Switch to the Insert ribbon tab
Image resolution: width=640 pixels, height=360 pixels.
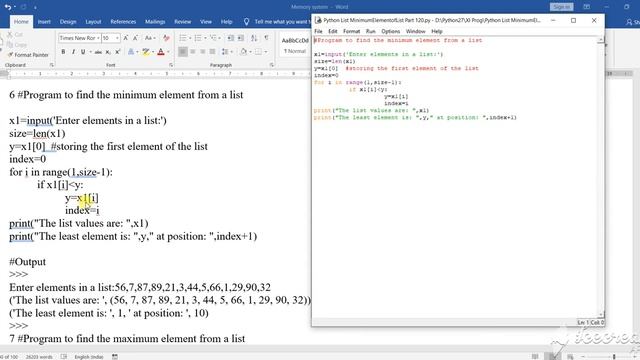click(x=44, y=22)
